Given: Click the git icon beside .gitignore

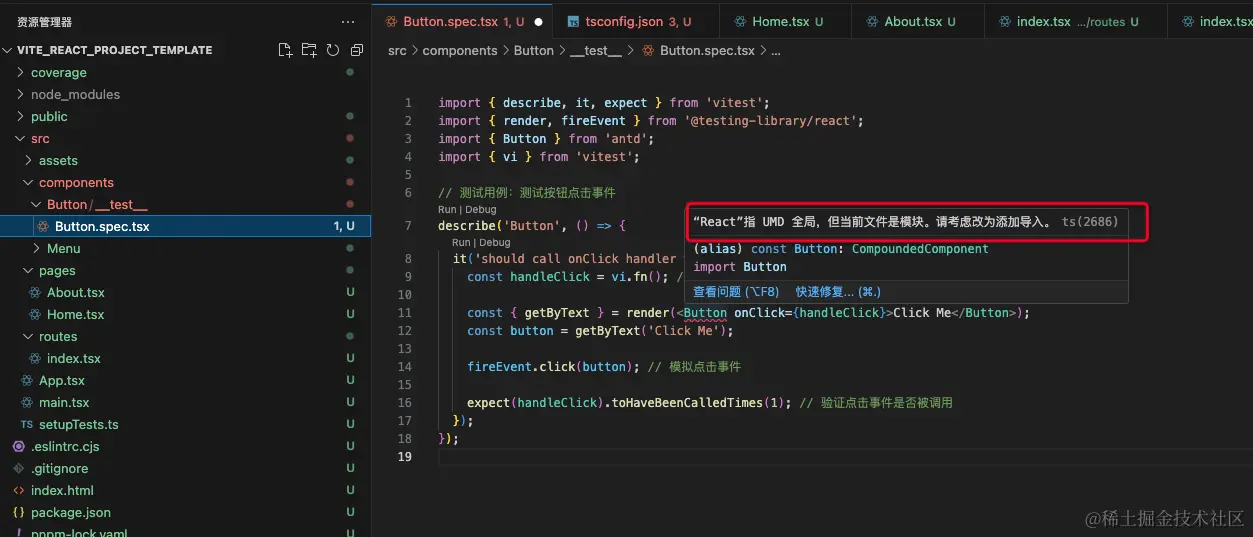Looking at the screenshot, I should click(x=19, y=468).
